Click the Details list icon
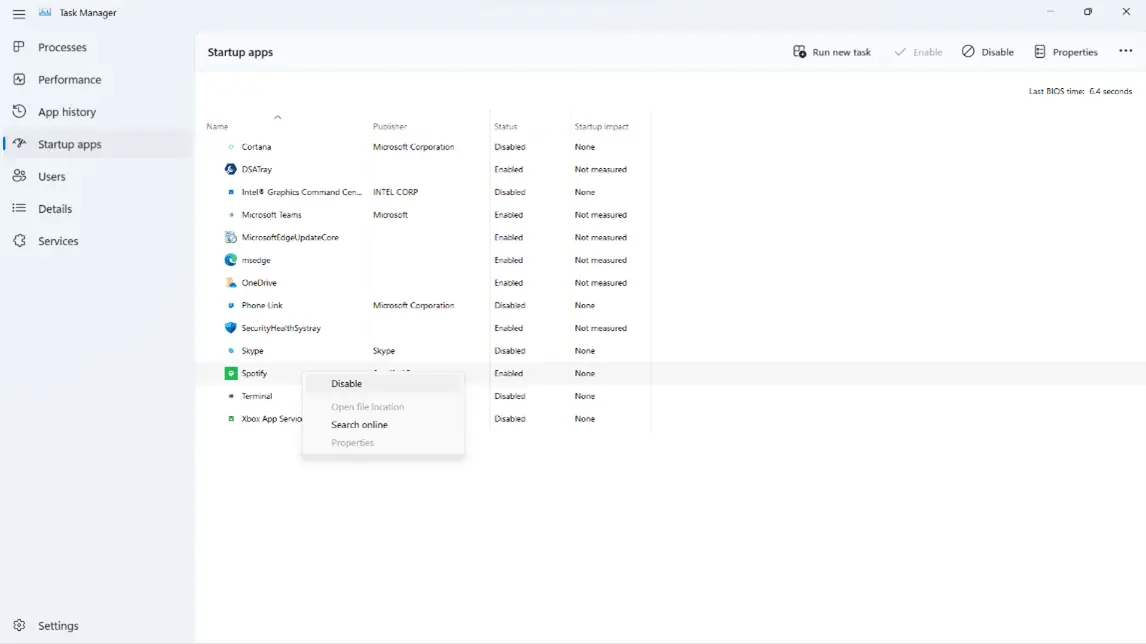1146x644 pixels. pyautogui.click(x=20, y=208)
